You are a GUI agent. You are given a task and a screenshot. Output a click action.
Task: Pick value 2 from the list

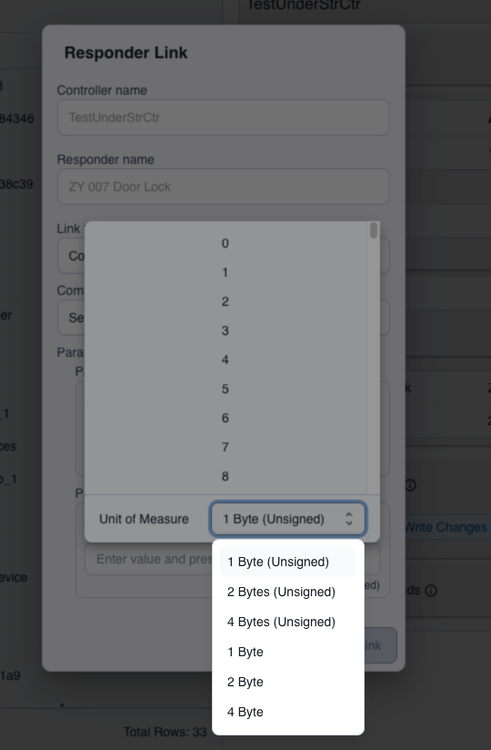[225, 302]
